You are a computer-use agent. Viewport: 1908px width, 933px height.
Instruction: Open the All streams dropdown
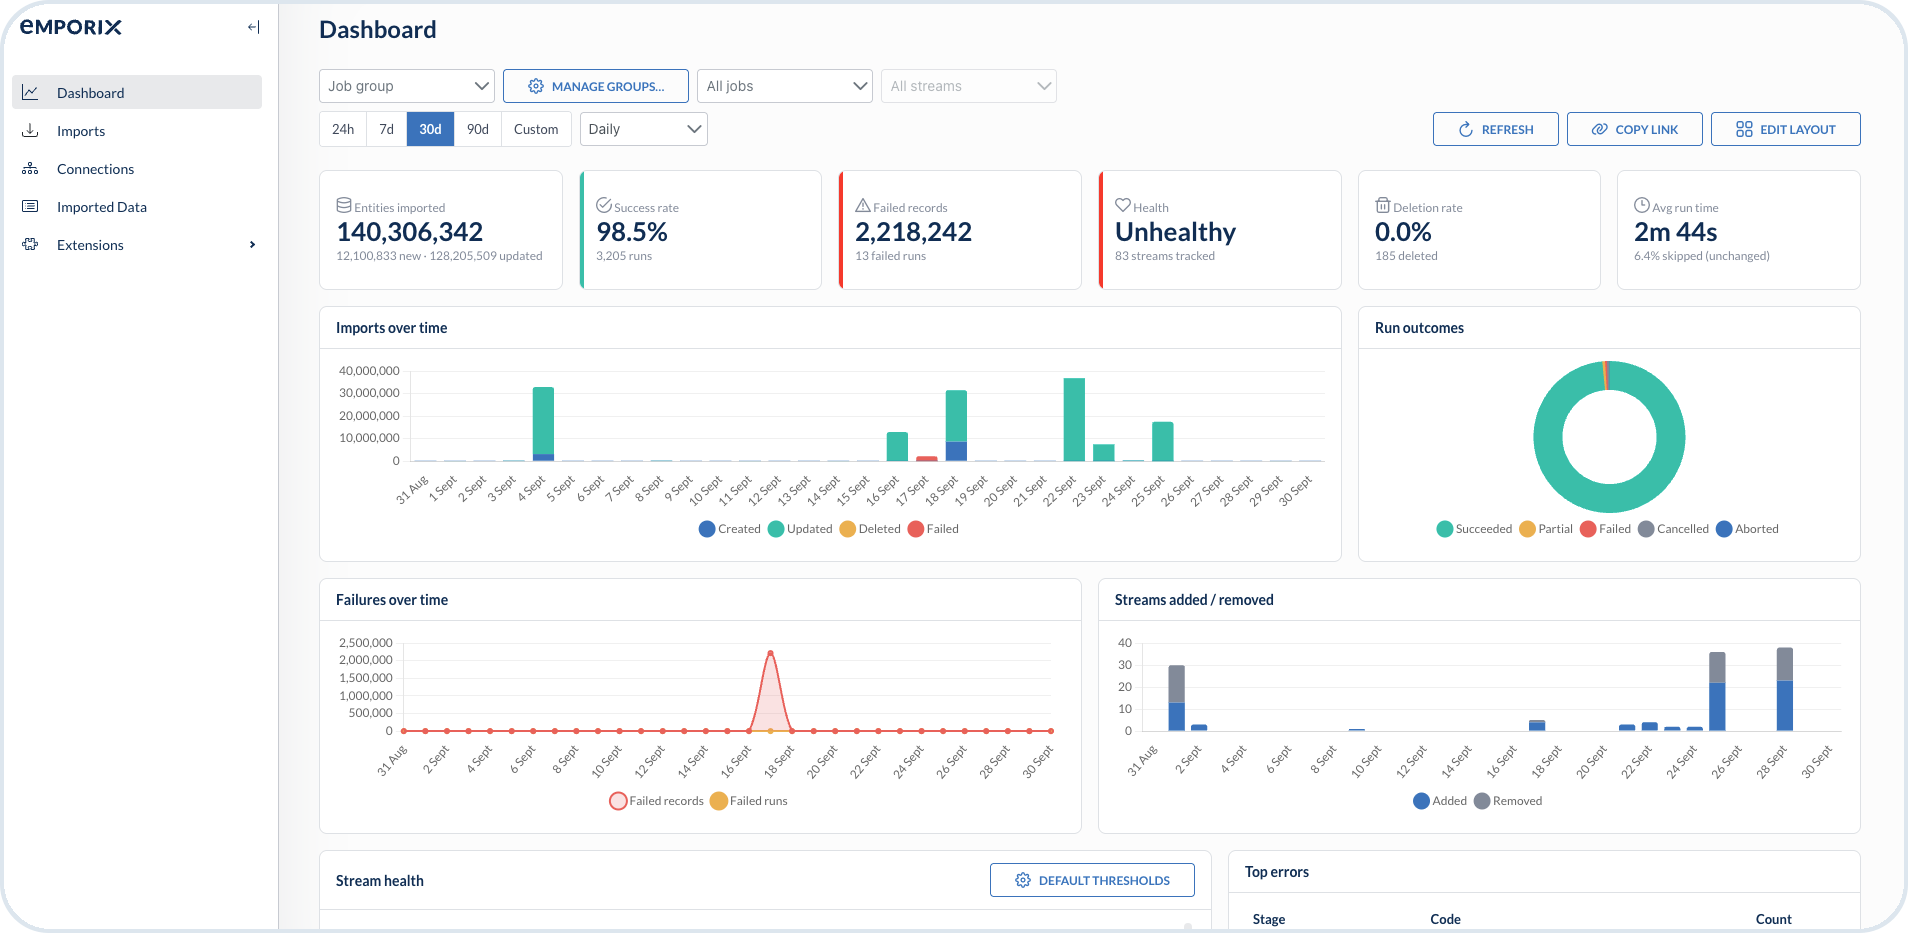coord(969,86)
